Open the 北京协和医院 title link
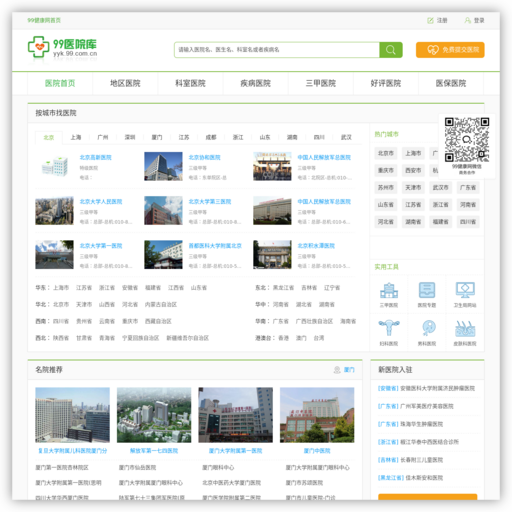The image size is (512, 512). click(205, 157)
